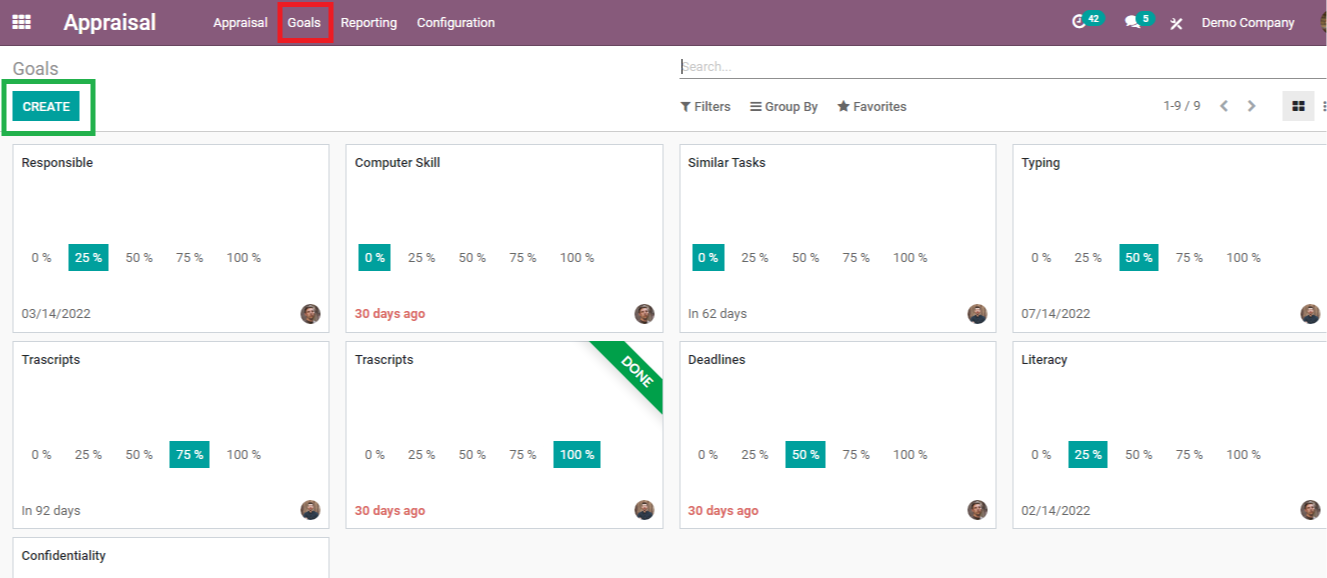The height and width of the screenshot is (578, 1327).
Task: Go to next page arrow
Action: point(1251,106)
